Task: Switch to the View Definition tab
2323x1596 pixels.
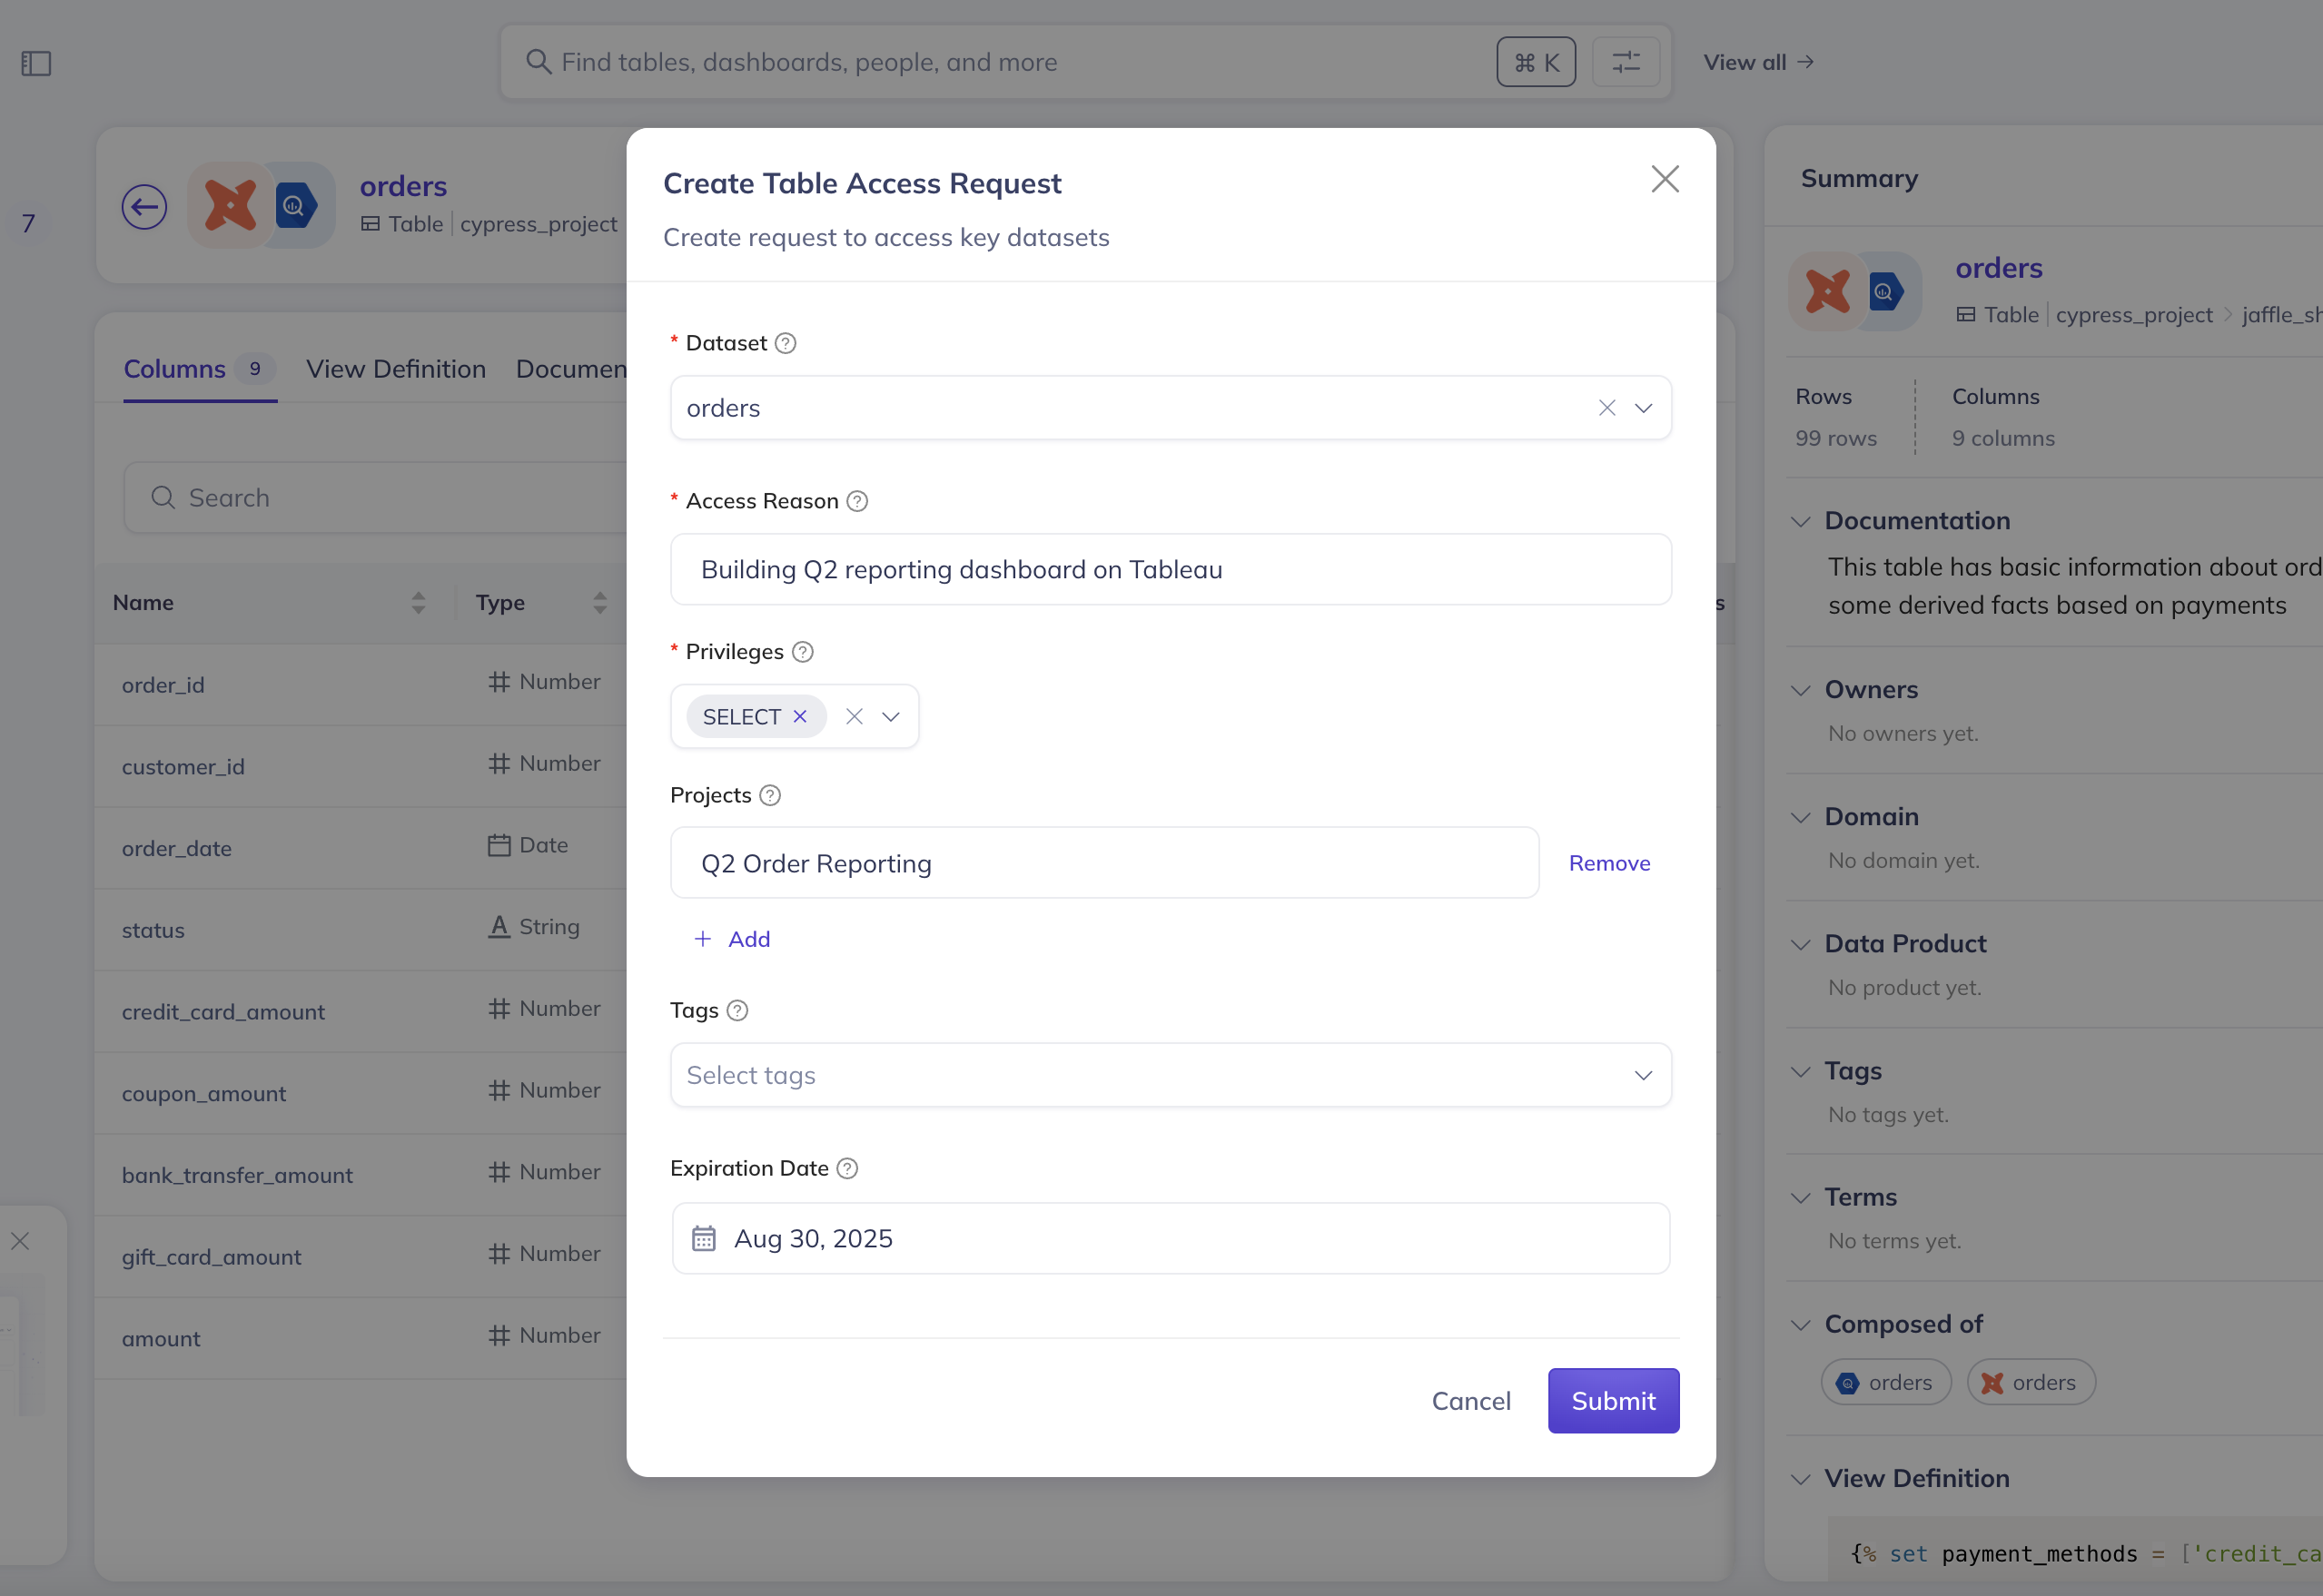Action: coord(396,369)
